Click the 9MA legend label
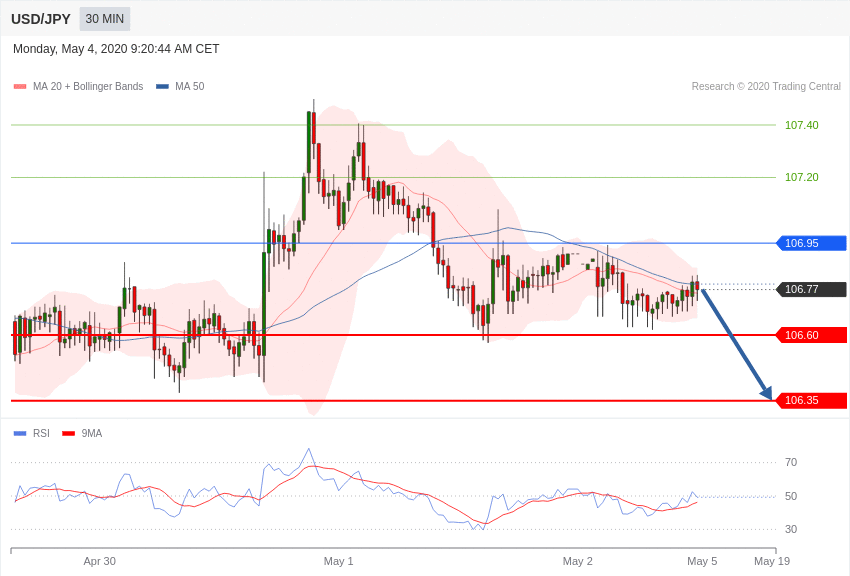The width and height of the screenshot is (850, 576). pyautogui.click(x=92, y=433)
